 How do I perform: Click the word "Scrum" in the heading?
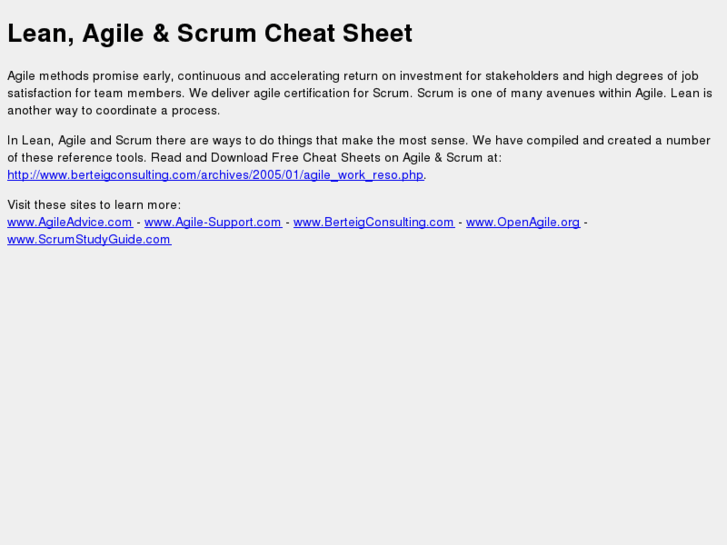click(x=217, y=34)
